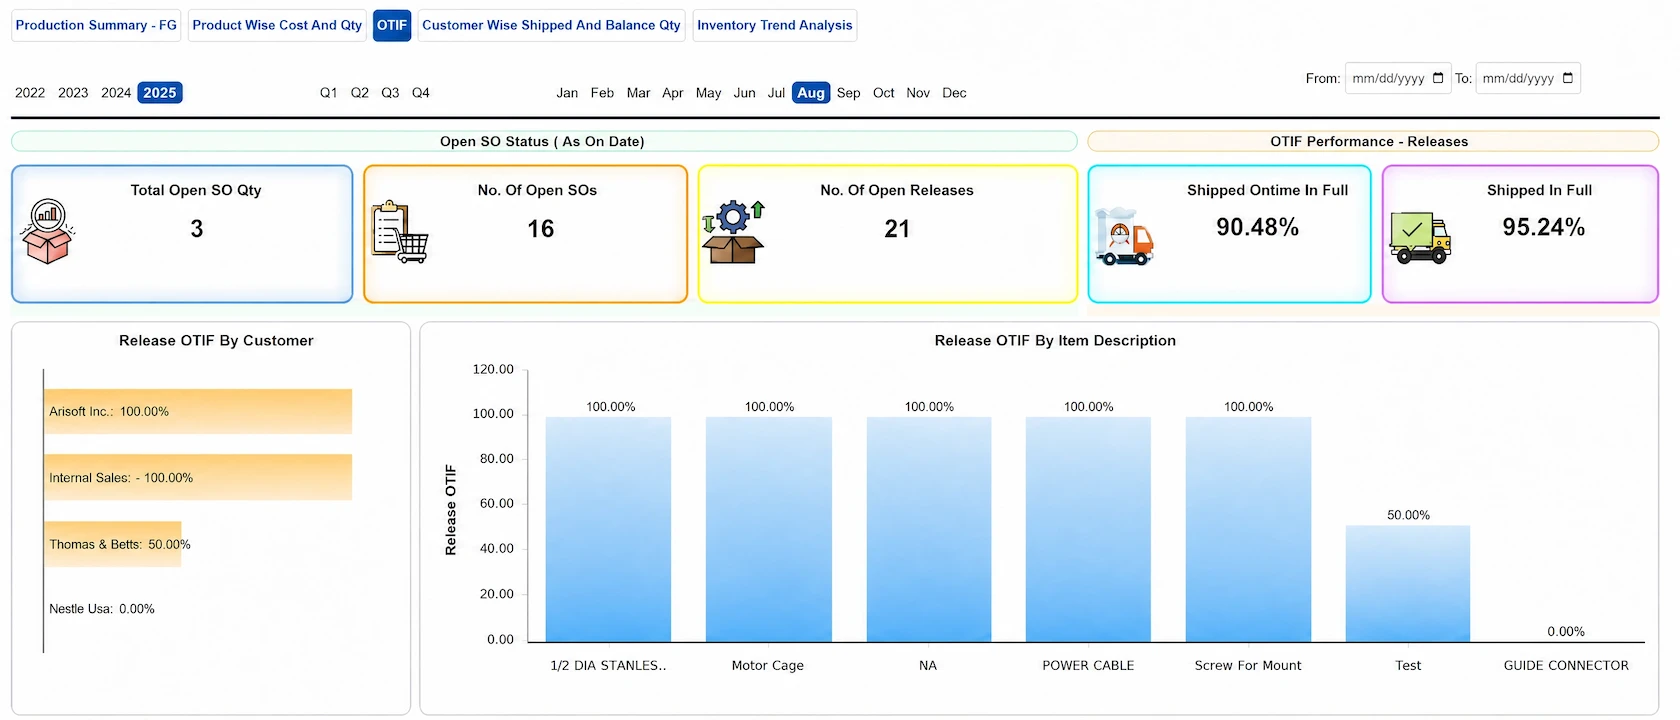
Task: Click the GUIDE CONNECTOR axis label
Action: click(x=1566, y=665)
